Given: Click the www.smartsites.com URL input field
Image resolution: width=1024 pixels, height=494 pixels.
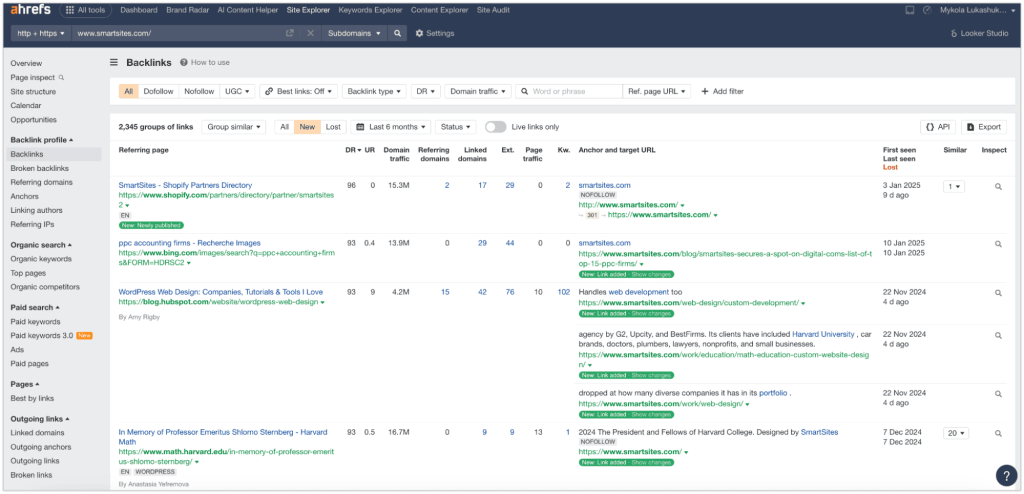Looking at the screenshot, I should pos(176,33).
